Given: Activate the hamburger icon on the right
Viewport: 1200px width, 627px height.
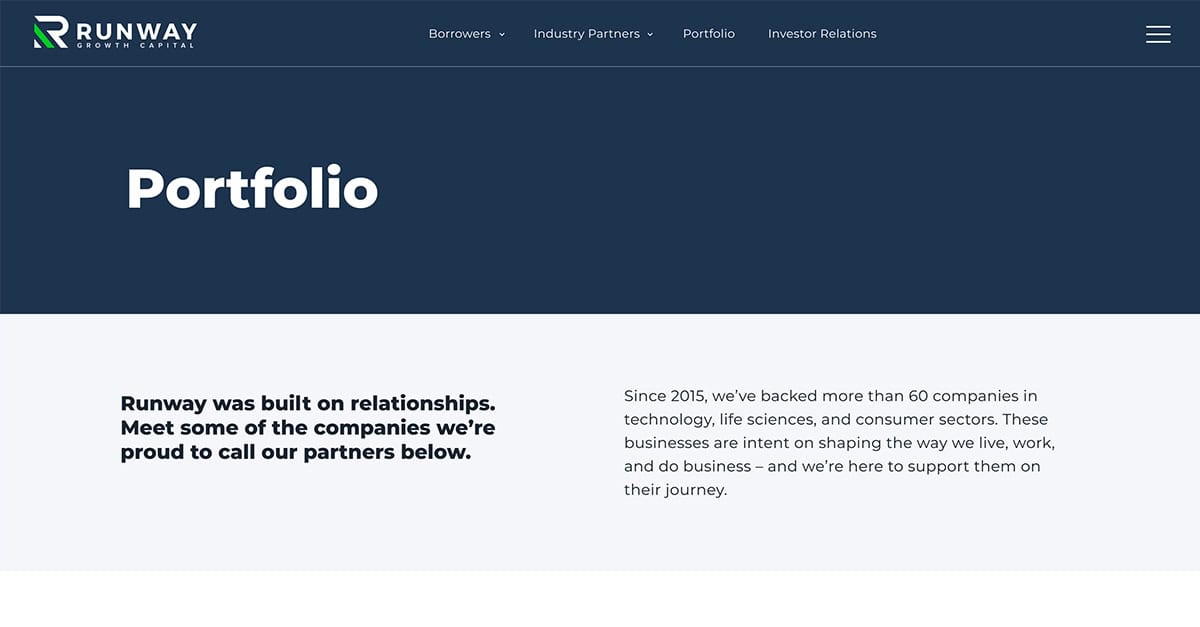Looking at the screenshot, I should coord(1158,33).
